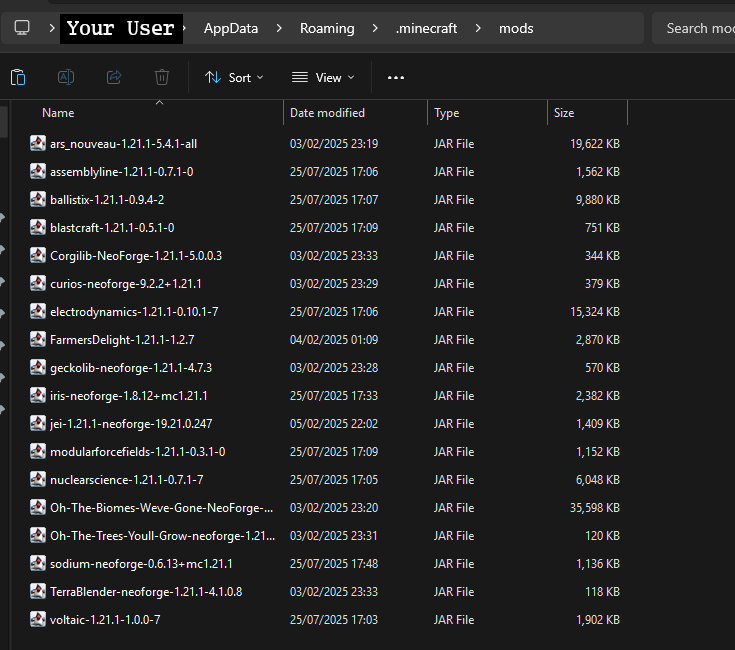Click the jar icon of geckolib-neoforge file
Viewport: 735px width, 650px height.
[38, 367]
